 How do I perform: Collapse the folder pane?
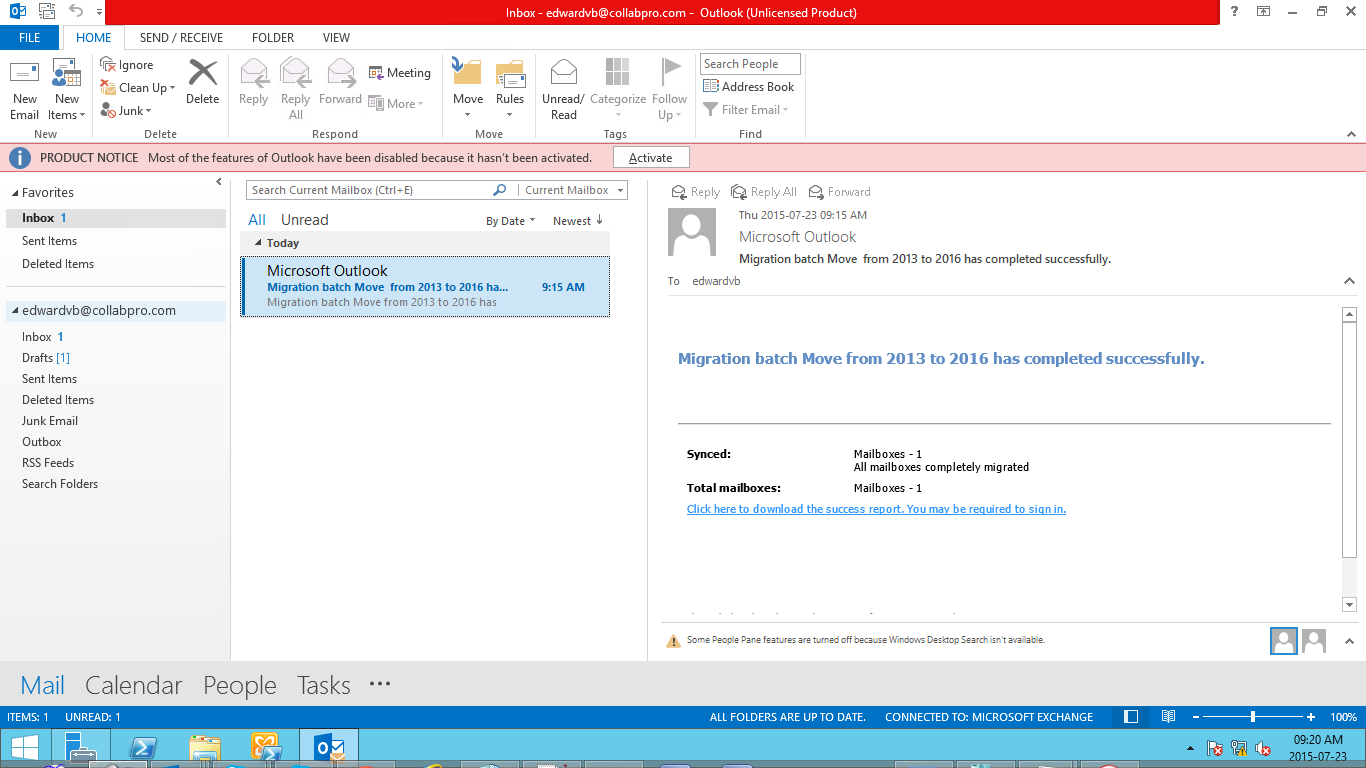219,182
